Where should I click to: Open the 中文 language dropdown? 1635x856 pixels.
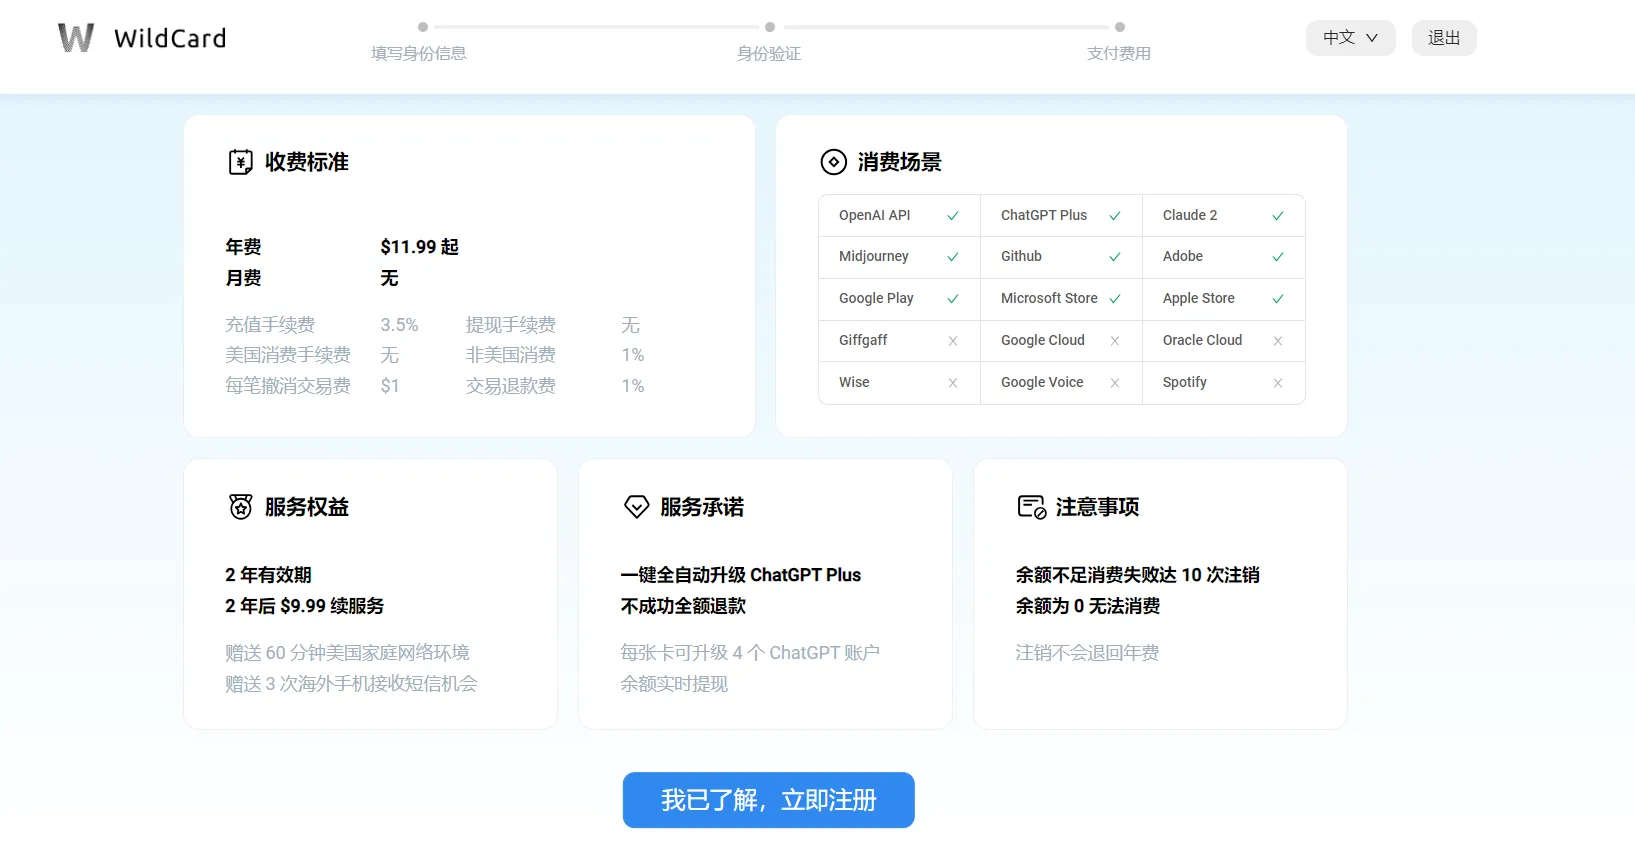tap(1350, 38)
